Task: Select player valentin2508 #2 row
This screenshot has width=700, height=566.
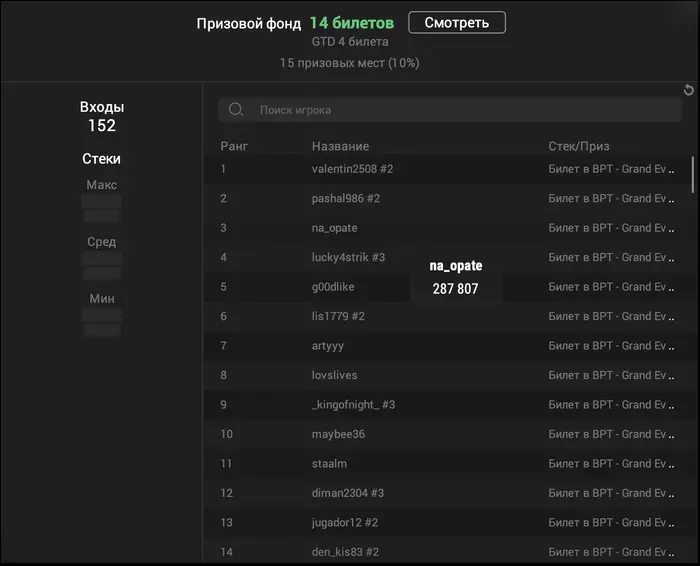Action: pos(352,169)
